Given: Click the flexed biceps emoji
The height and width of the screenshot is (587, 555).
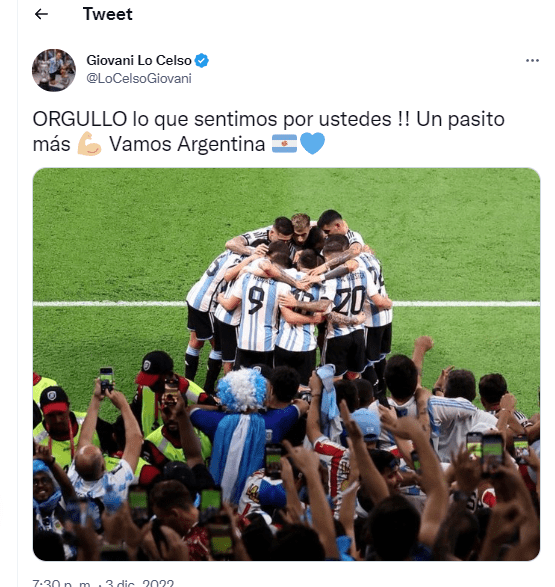Looking at the screenshot, I should tap(89, 144).
